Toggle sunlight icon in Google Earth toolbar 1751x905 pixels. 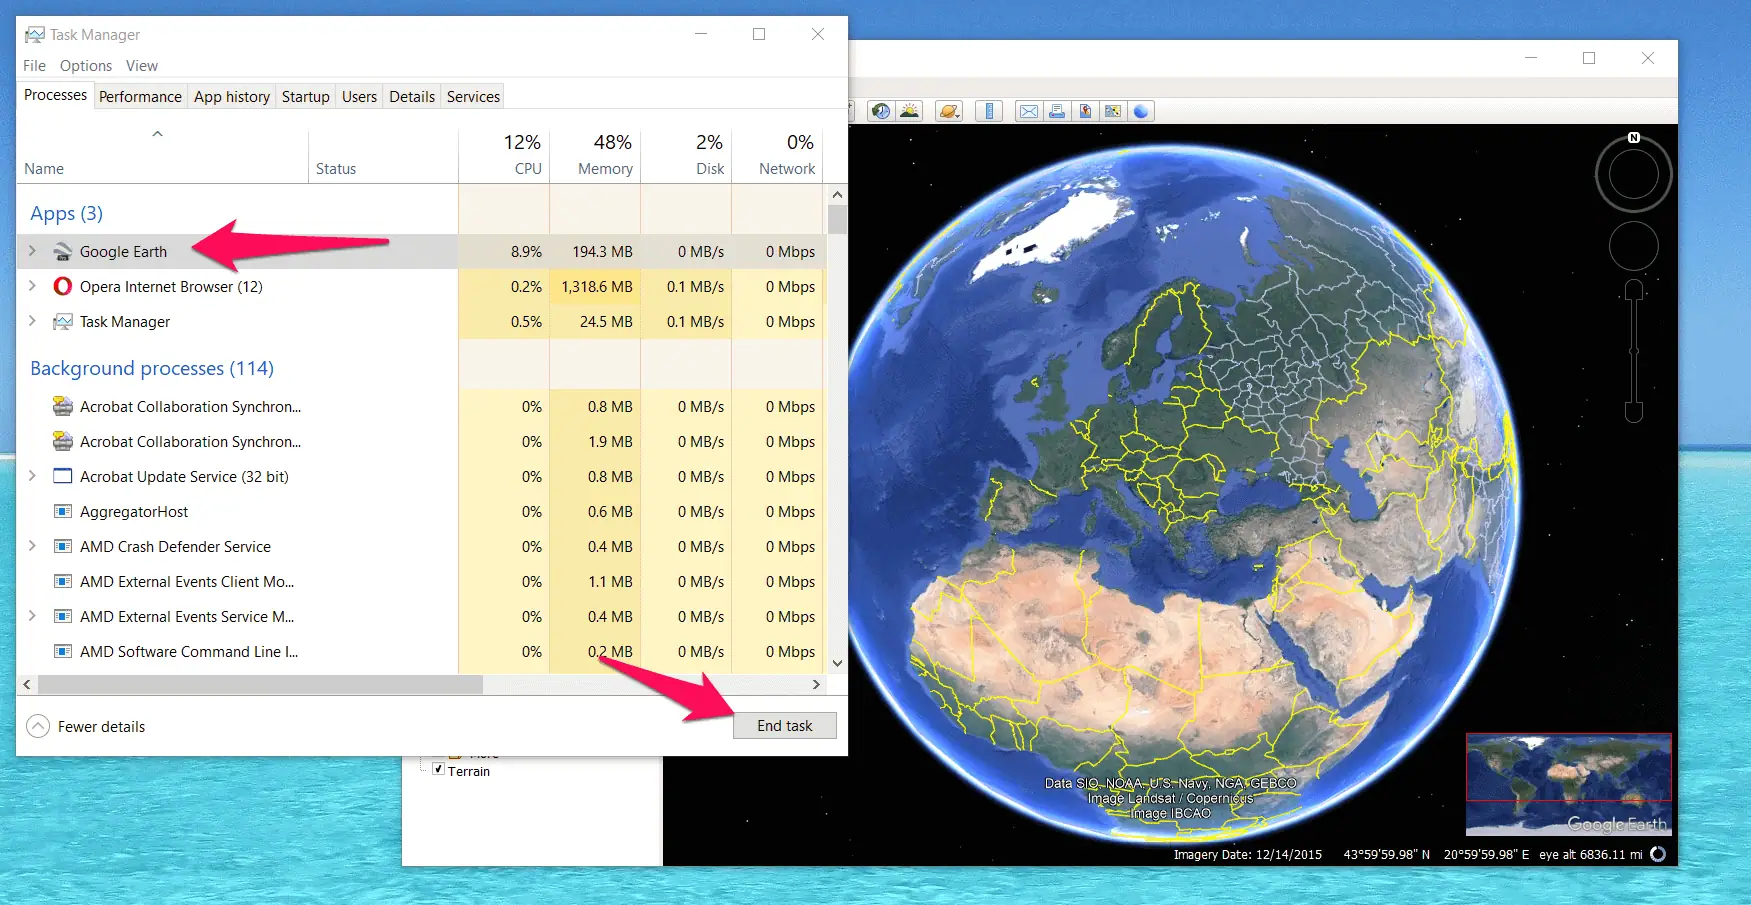tap(909, 111)
